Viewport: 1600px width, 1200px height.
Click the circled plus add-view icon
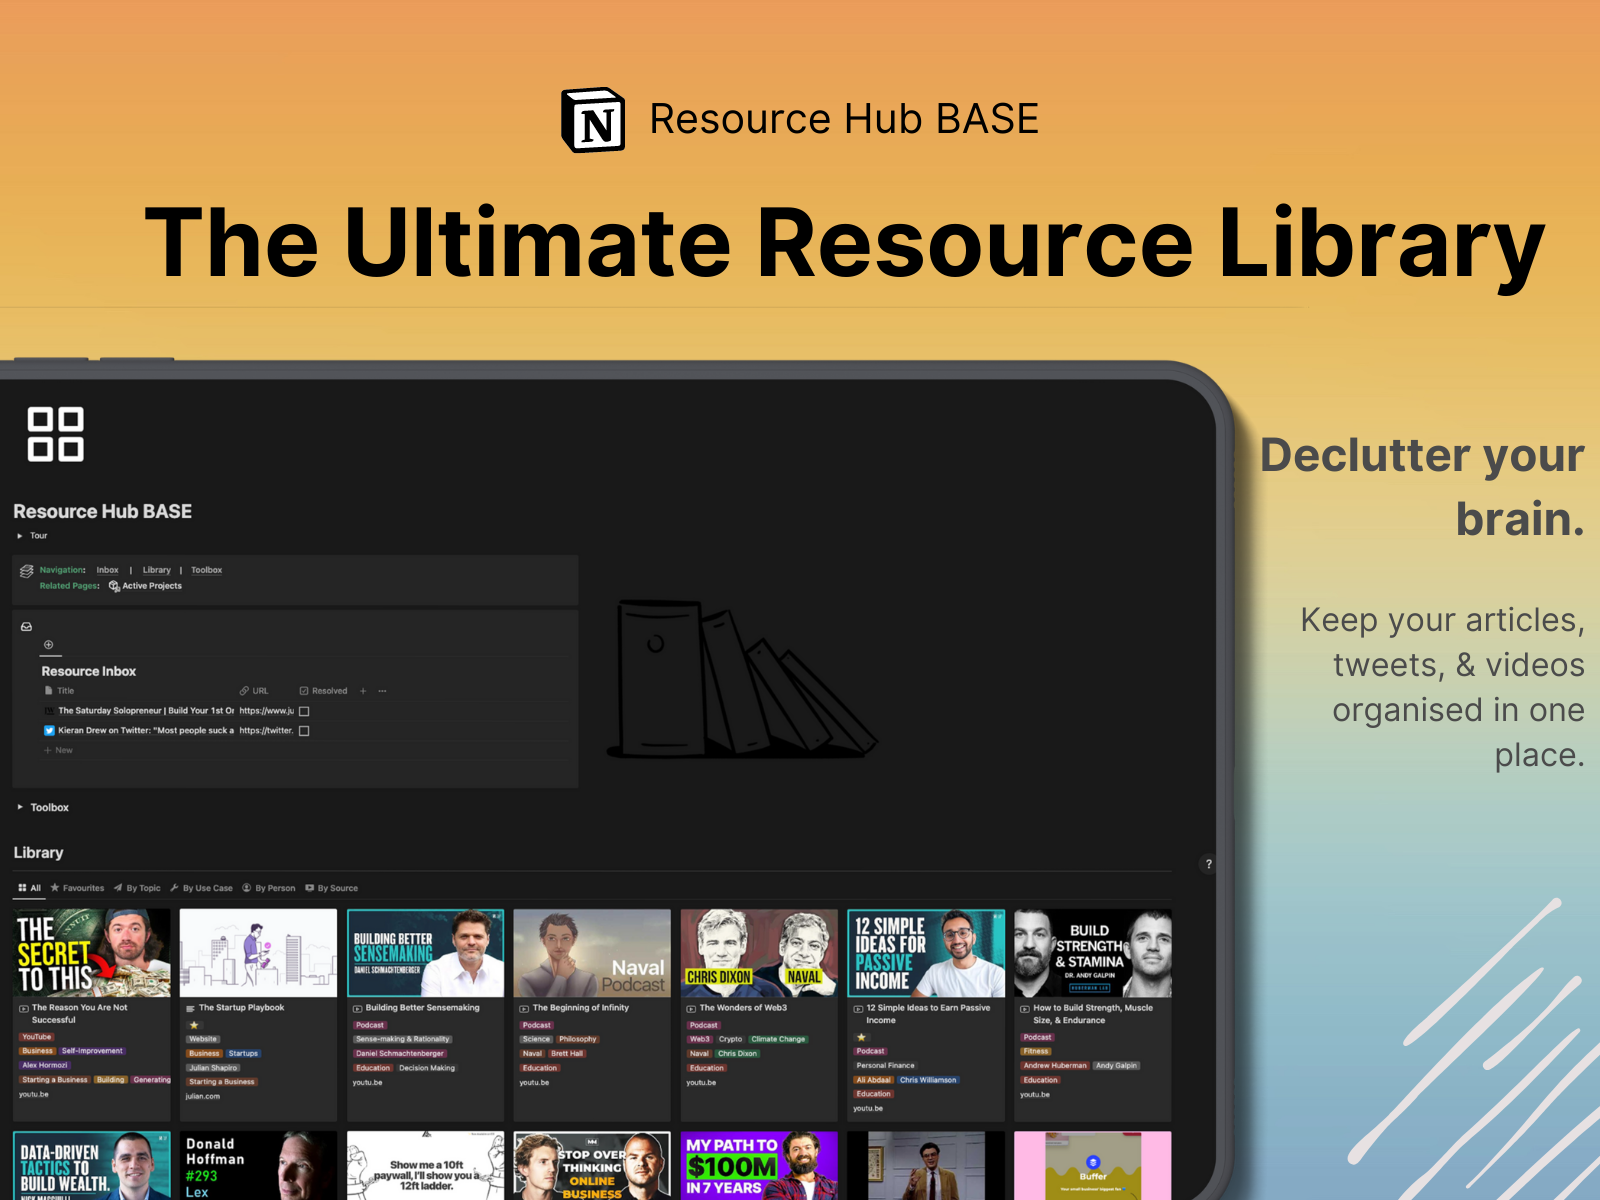pyautogui.click(x=48, y=645)
